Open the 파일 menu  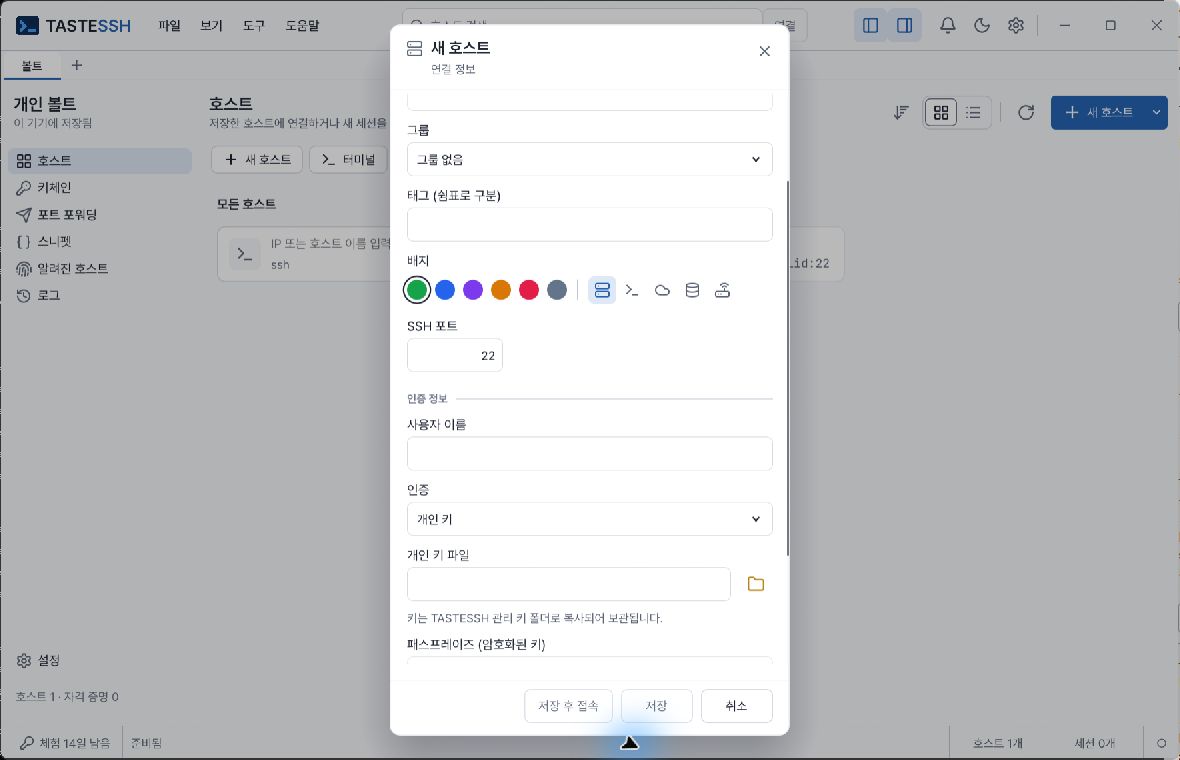(x=169, y=26)
